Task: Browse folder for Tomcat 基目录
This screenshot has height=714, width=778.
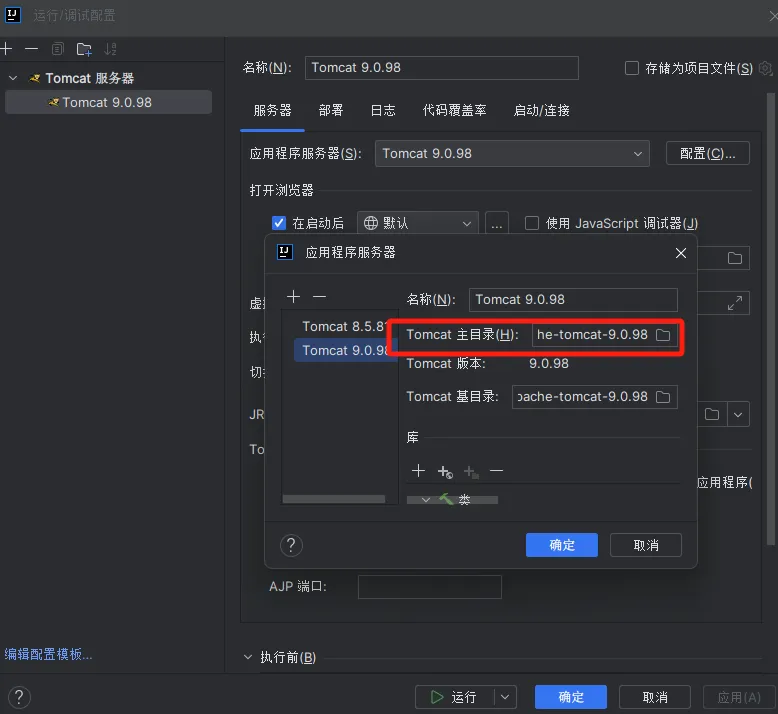Action: (x=663, y=397)
